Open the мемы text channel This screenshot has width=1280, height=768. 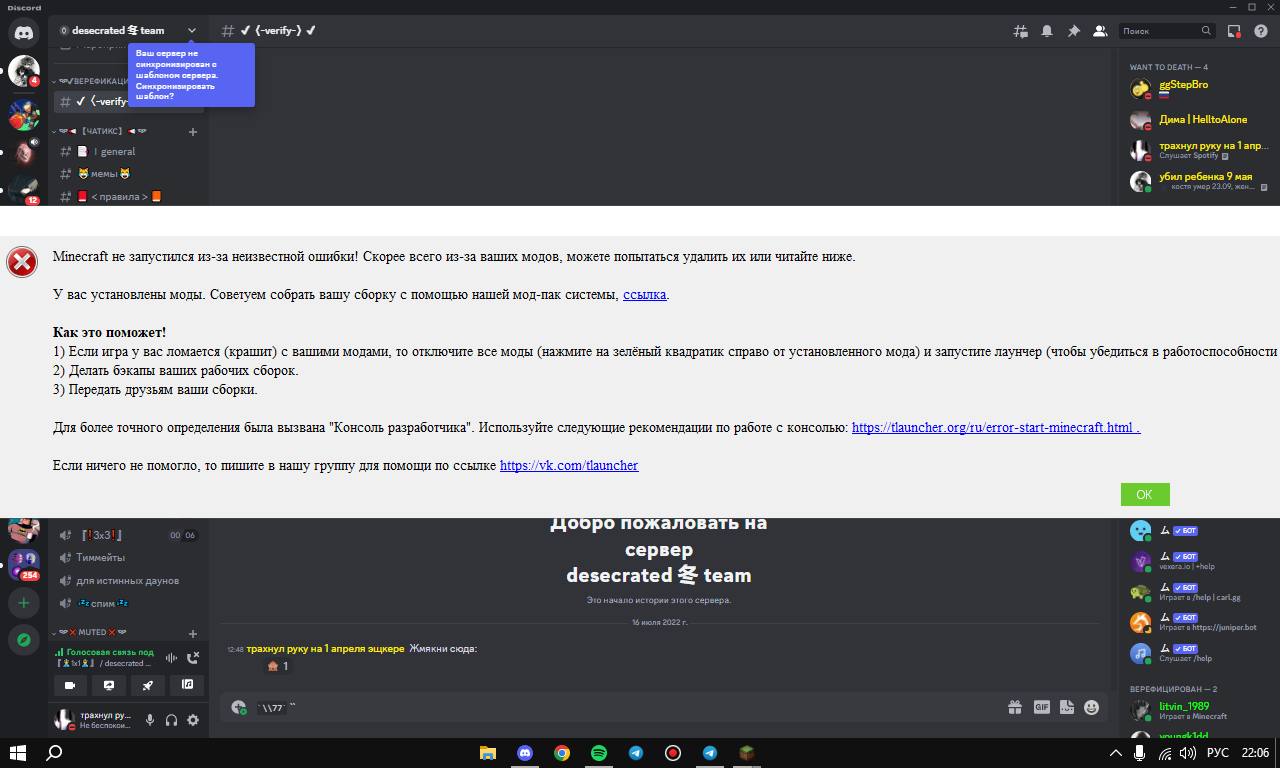coord(129,174)
